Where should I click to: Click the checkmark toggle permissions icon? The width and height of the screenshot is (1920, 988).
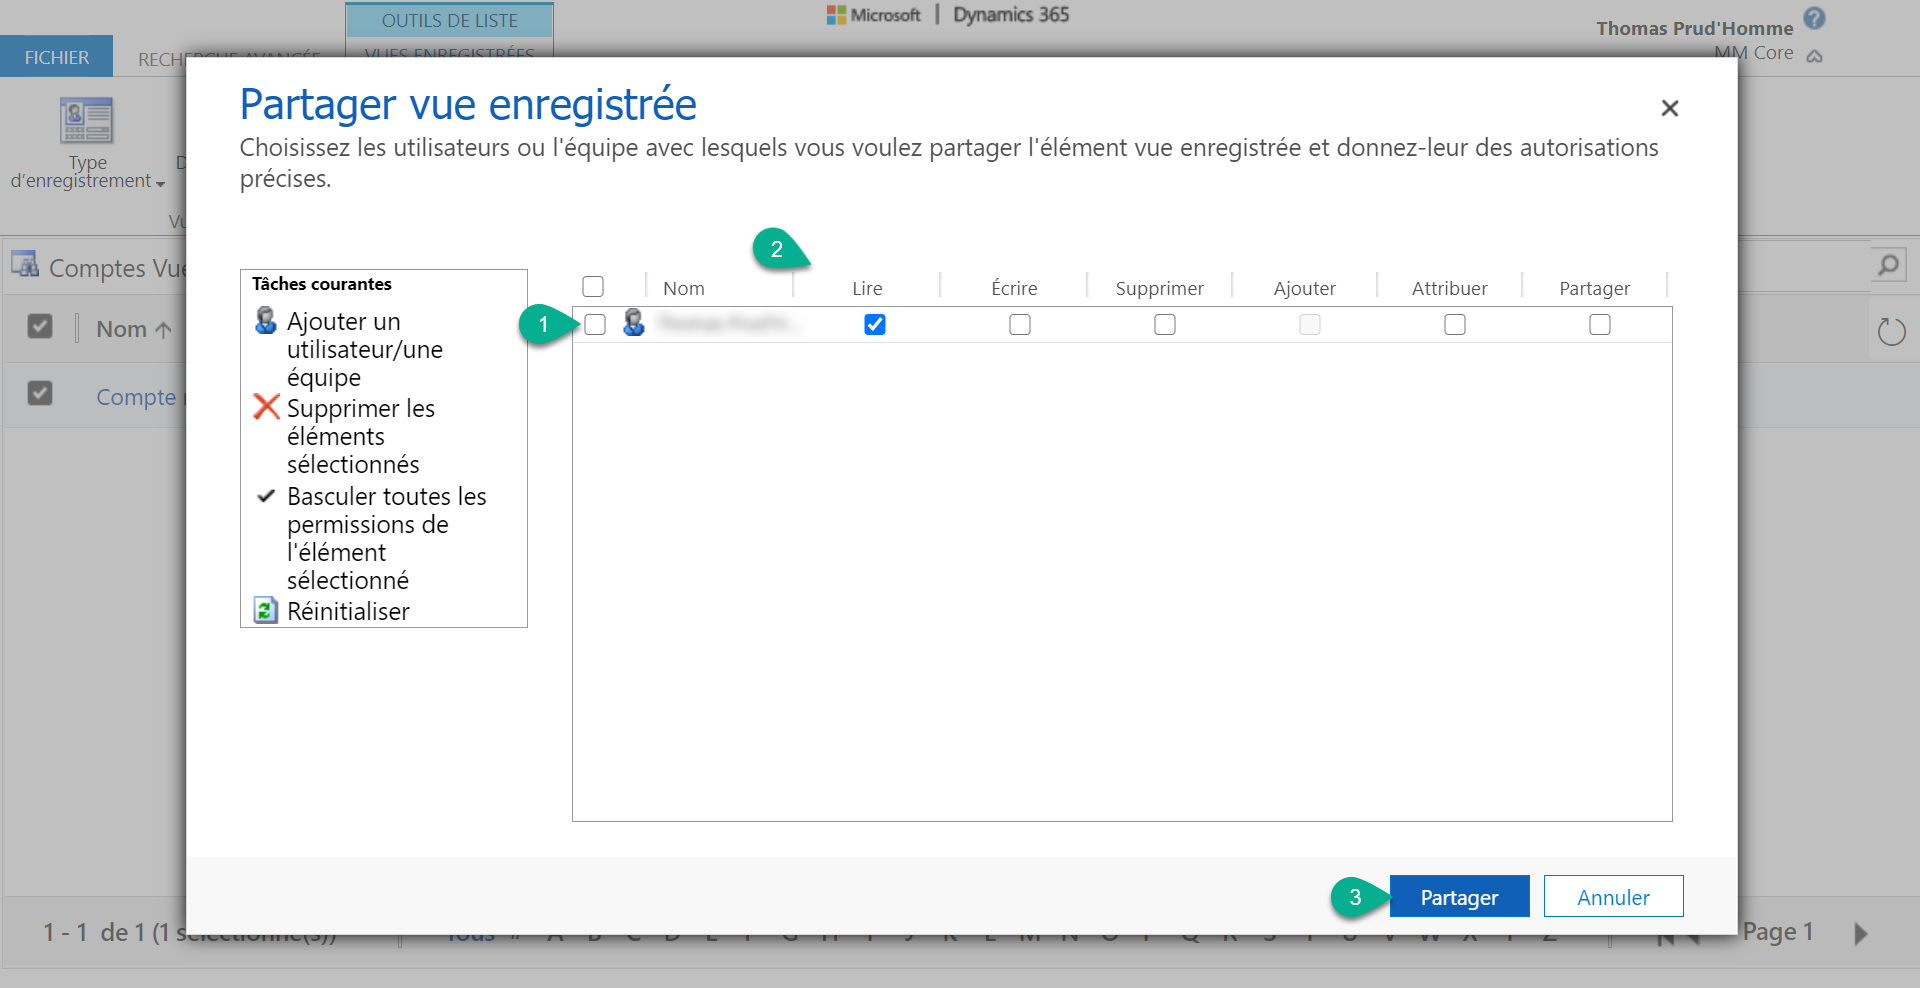point(266,496)
